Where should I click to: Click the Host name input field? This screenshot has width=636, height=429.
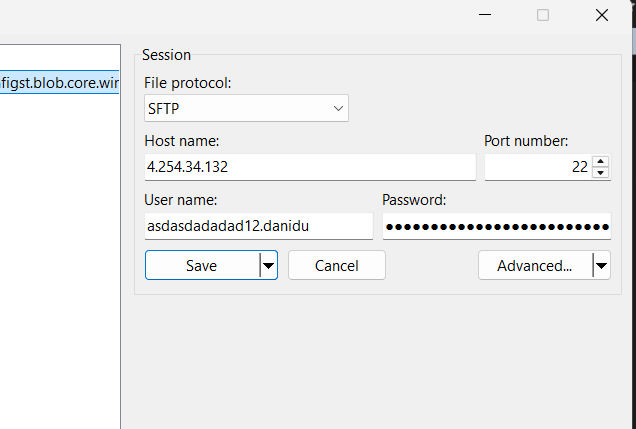point(310,167)
